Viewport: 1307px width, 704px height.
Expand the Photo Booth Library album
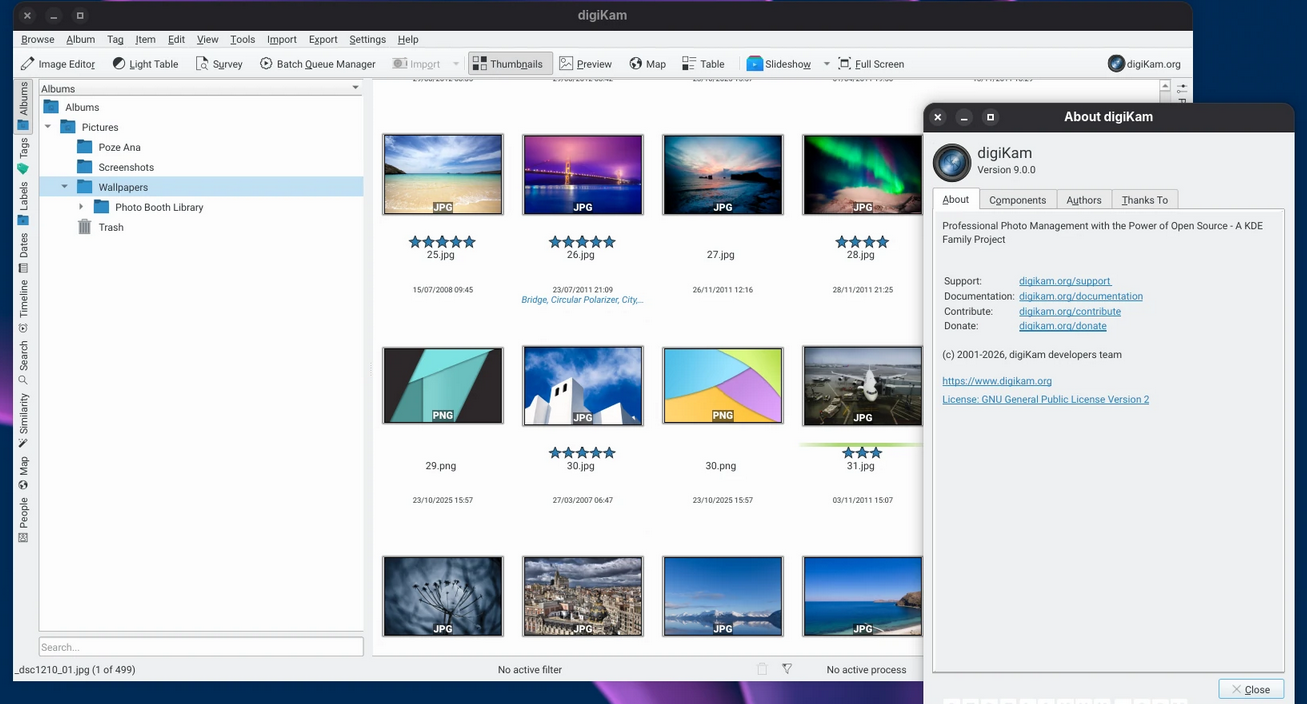(83, 207)
